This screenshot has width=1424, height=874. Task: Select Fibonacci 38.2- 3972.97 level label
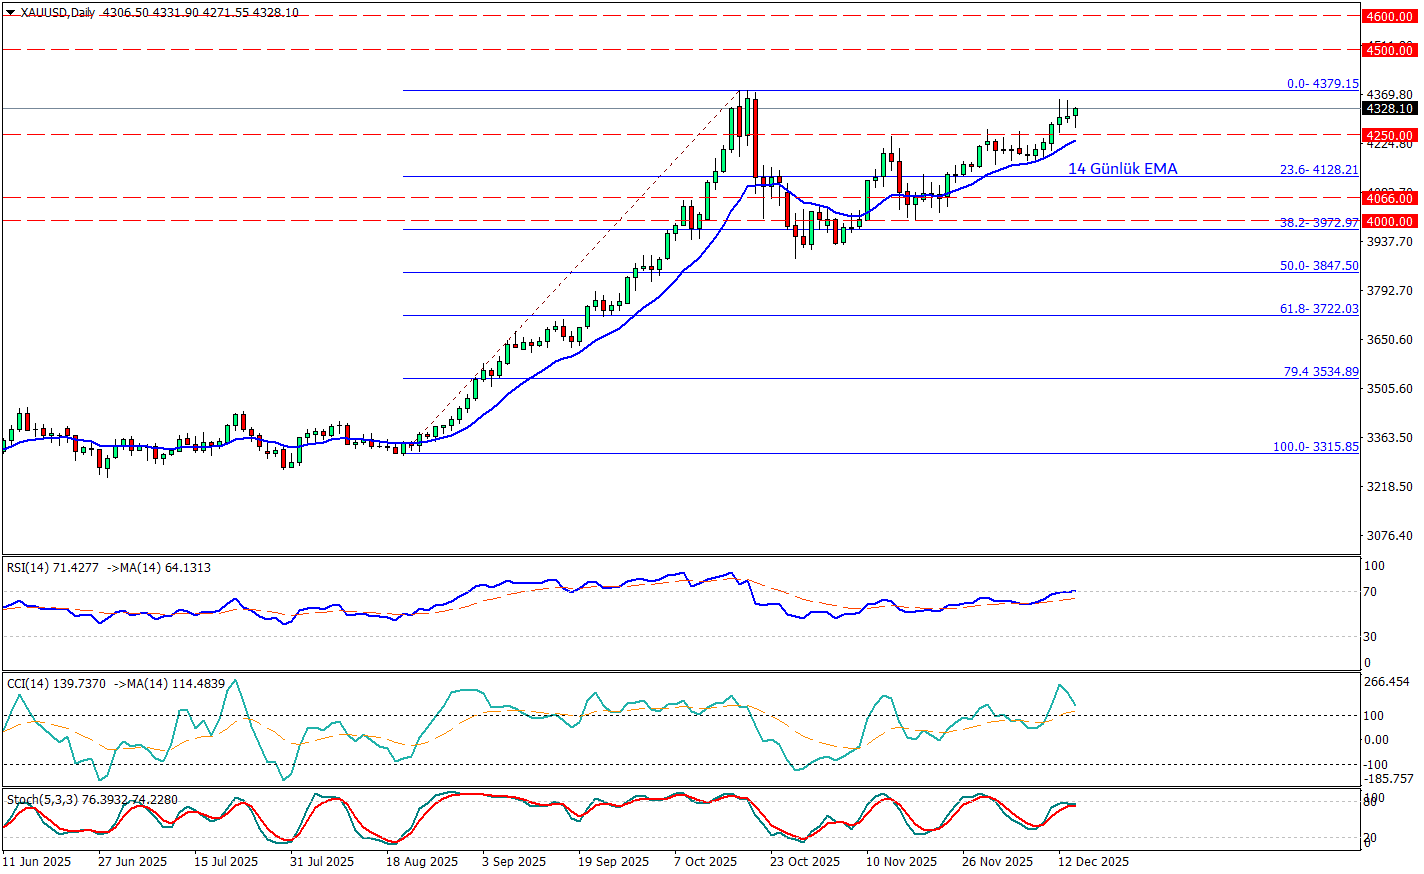(x=1319, y=223)
